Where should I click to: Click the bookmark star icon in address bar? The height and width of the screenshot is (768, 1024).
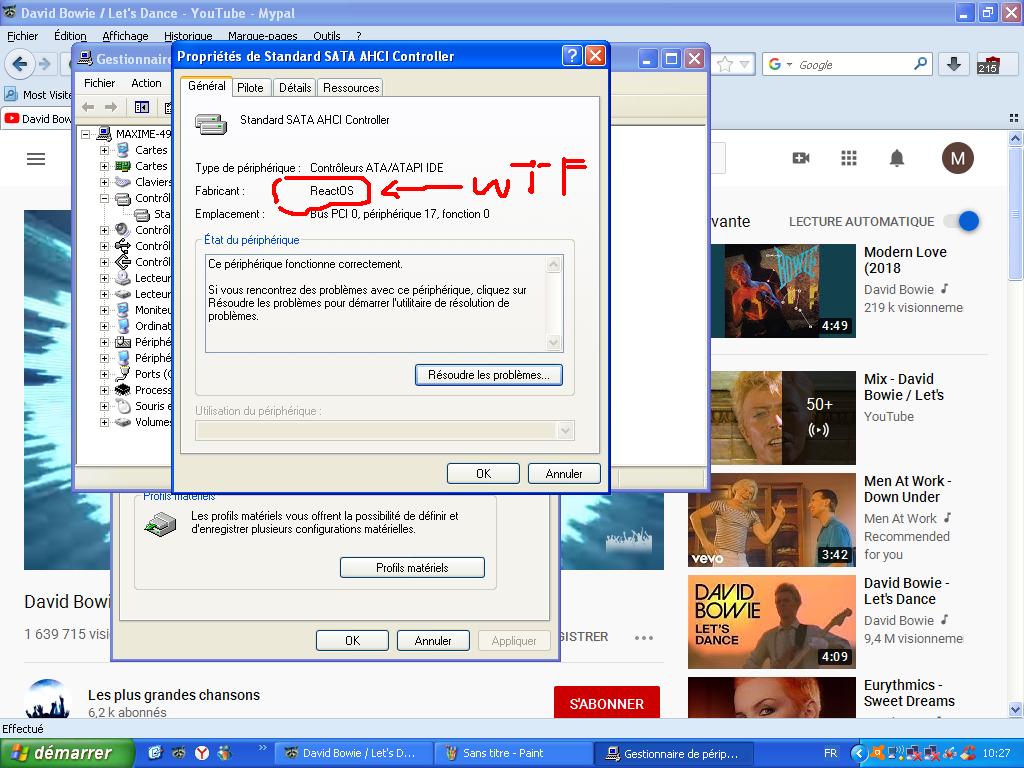[x=725, y=64]
